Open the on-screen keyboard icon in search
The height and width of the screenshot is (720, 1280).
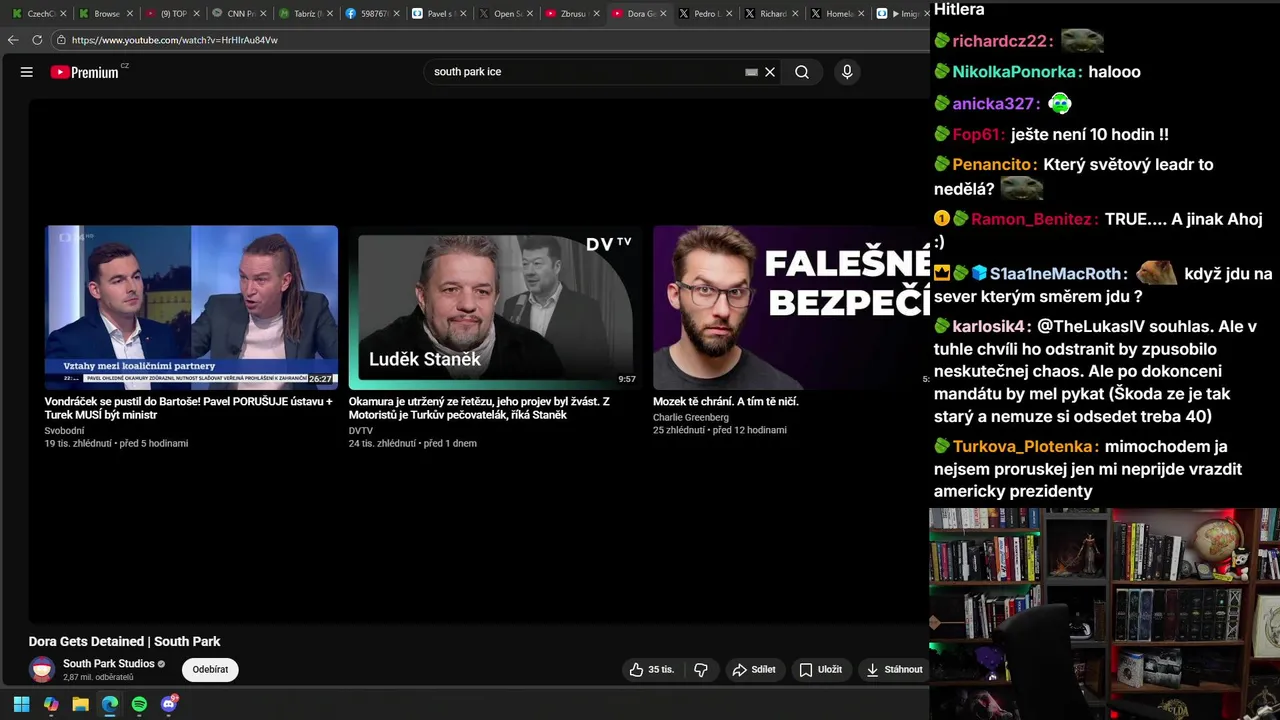pos(751,72)
